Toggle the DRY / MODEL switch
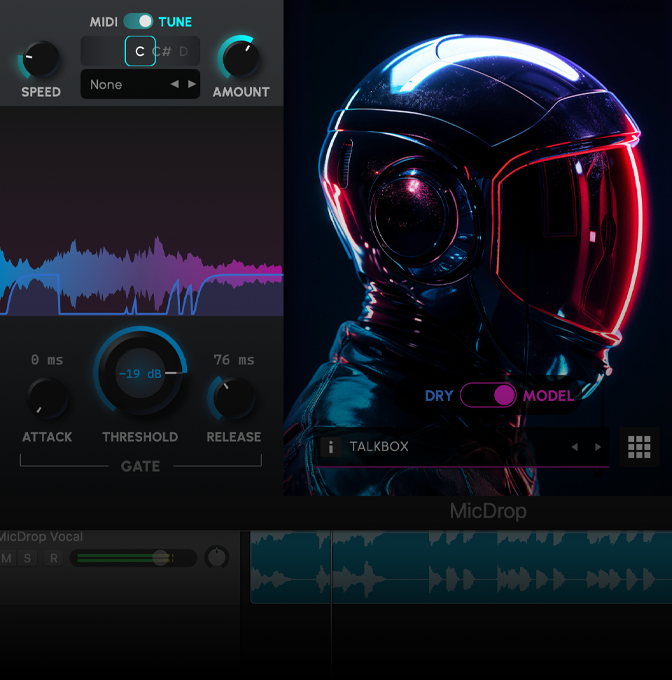 click(x=489, y=395)
